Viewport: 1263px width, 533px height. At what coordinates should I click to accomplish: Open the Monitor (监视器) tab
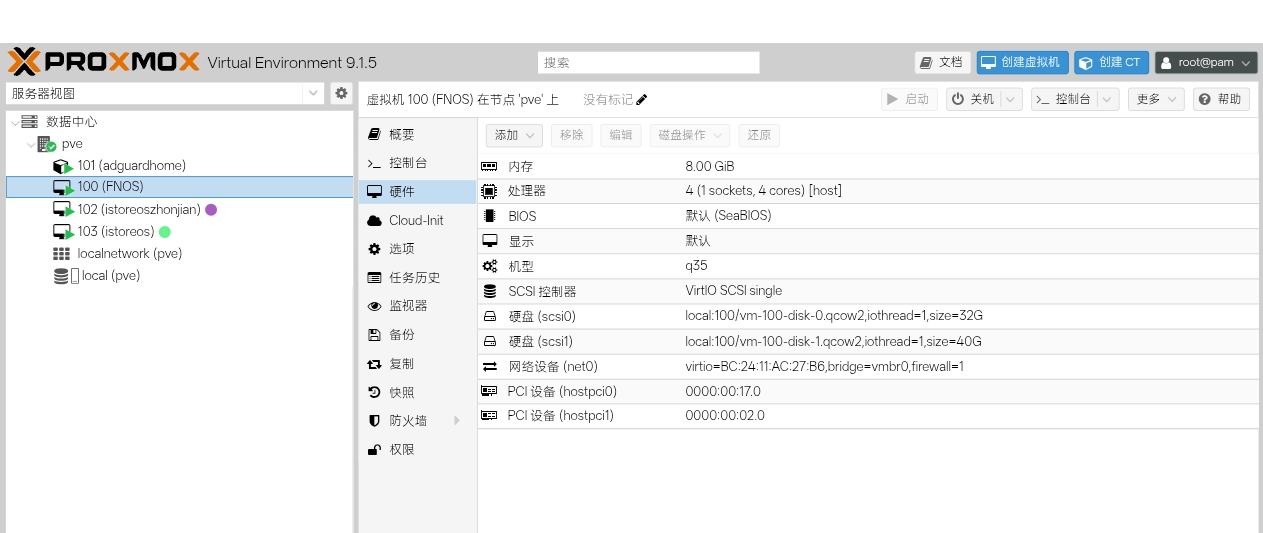pos(417,306)
